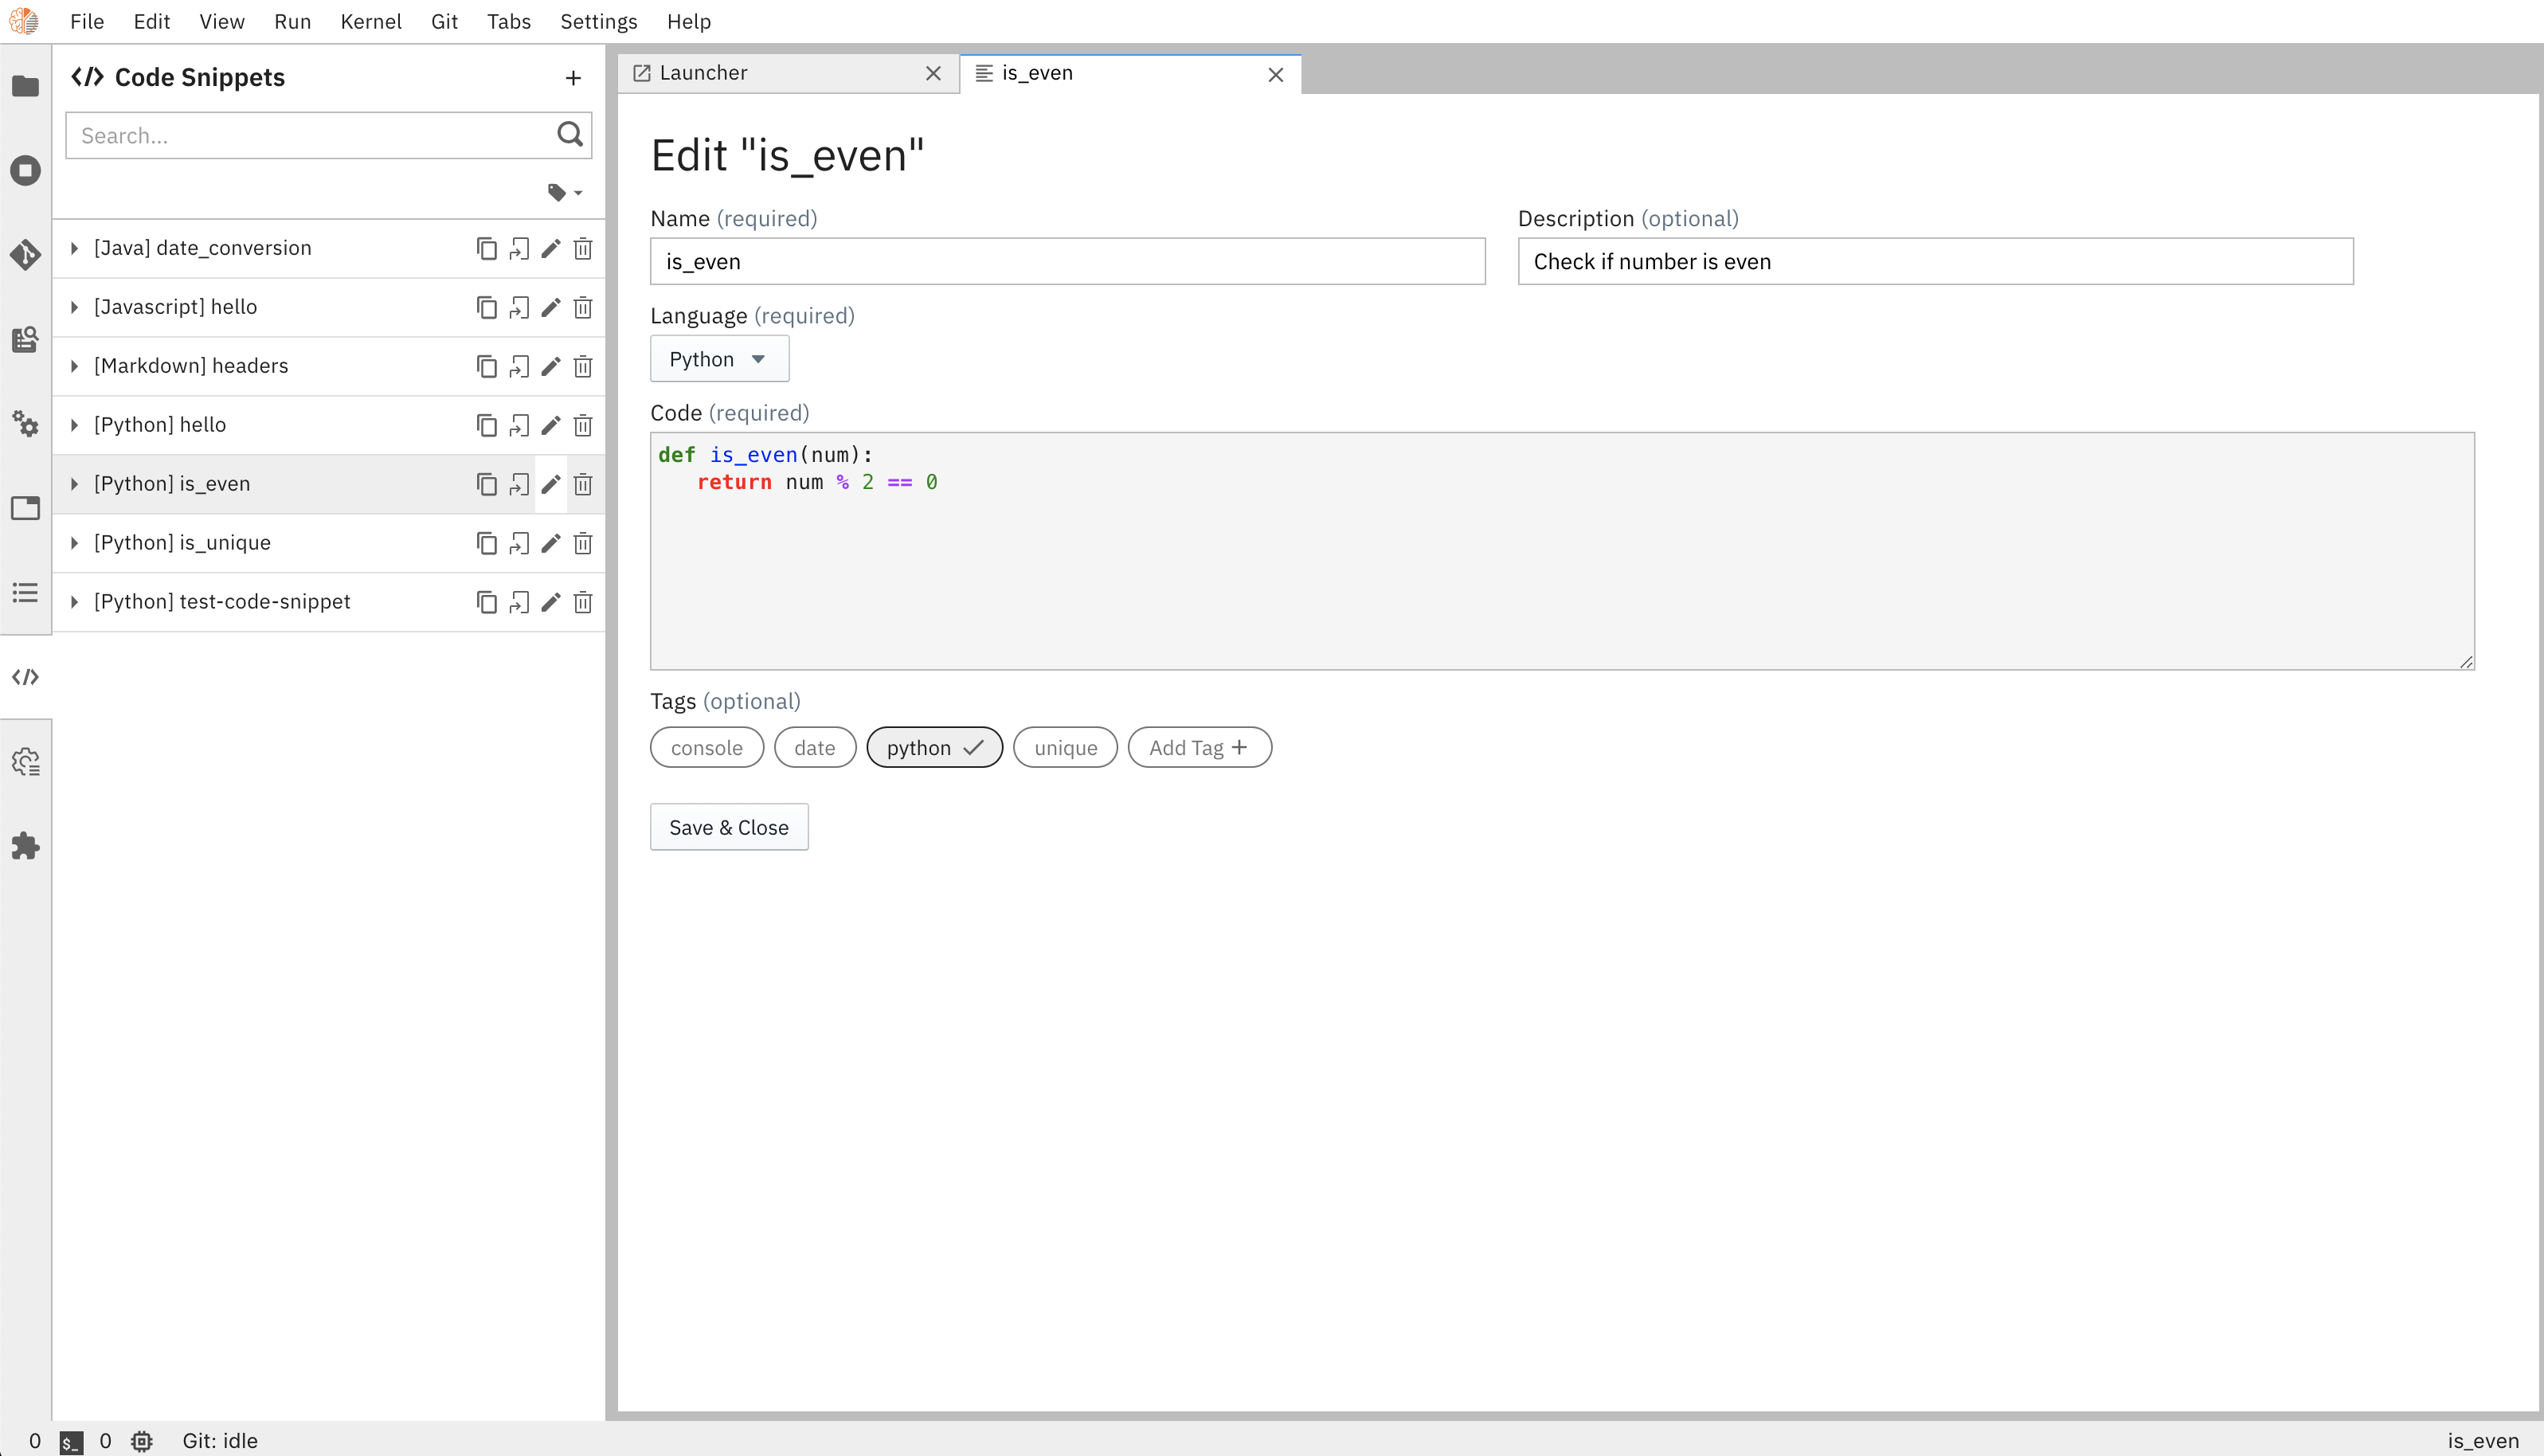Create new snippet with plus icon

(x=573, y=78)
